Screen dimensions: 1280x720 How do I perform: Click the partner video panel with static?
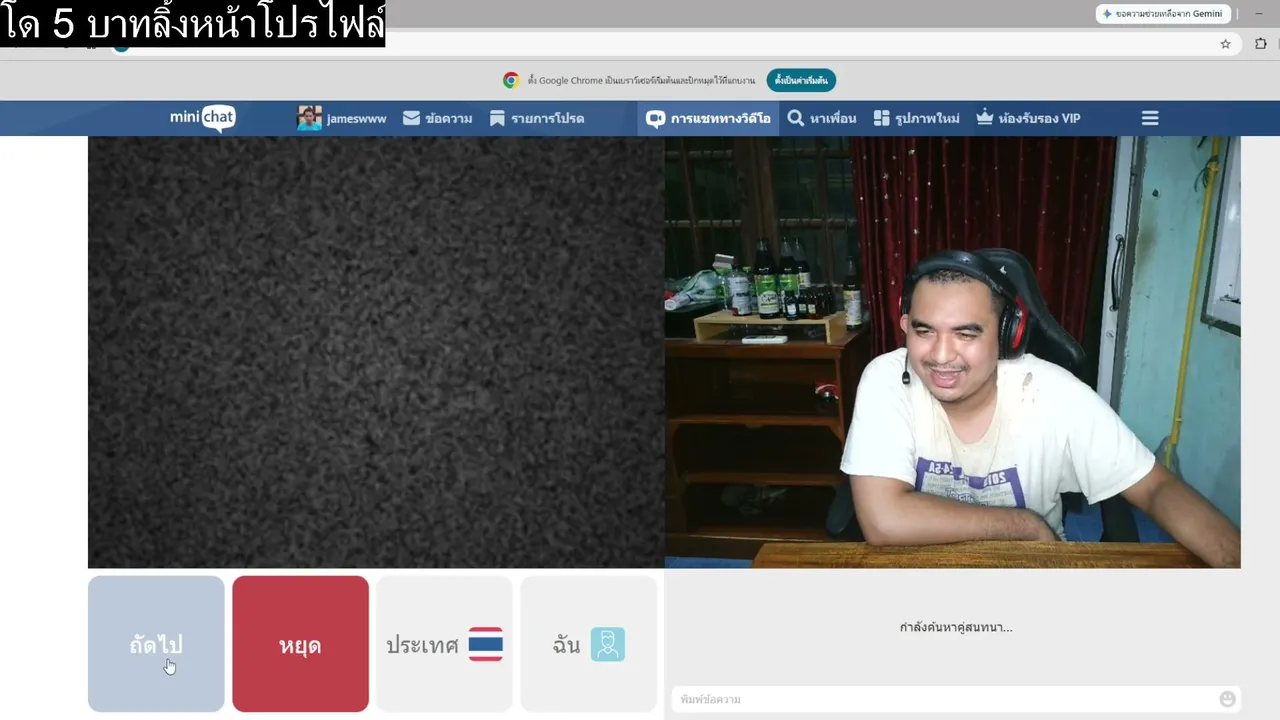[x=376, y=352]
